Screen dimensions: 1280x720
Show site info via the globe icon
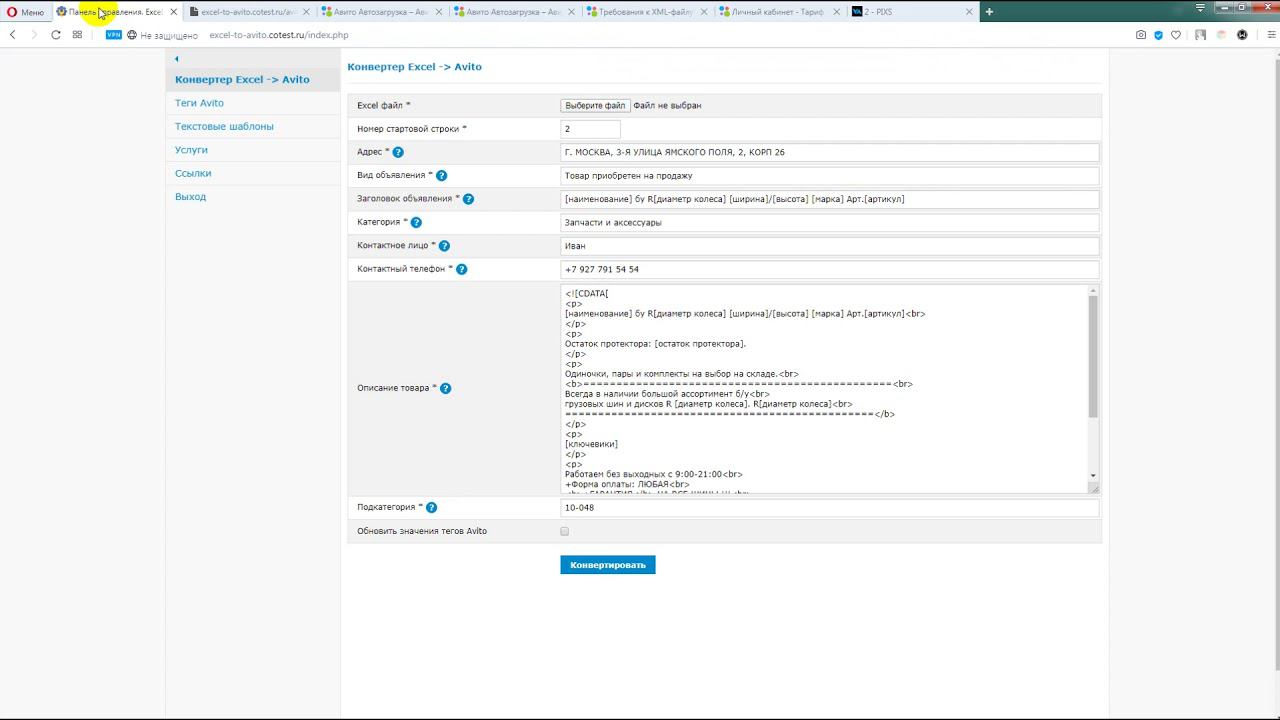(x=132, y=35)
